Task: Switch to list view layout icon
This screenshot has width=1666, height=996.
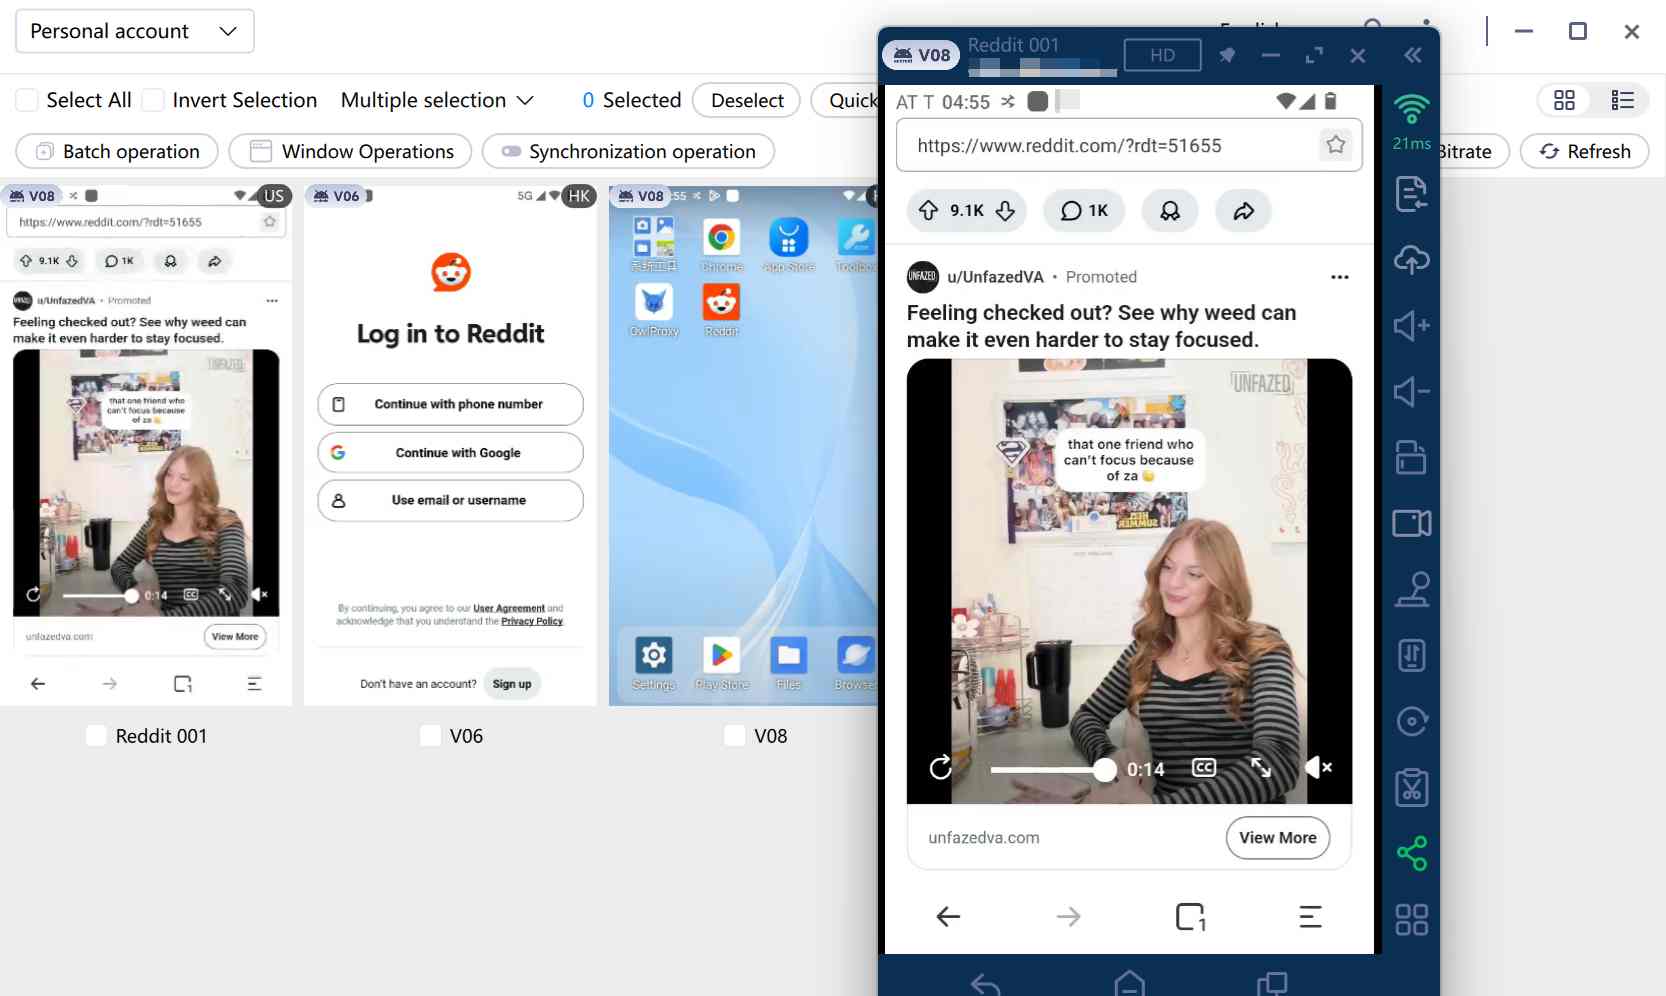Action: pos(1622,100)
